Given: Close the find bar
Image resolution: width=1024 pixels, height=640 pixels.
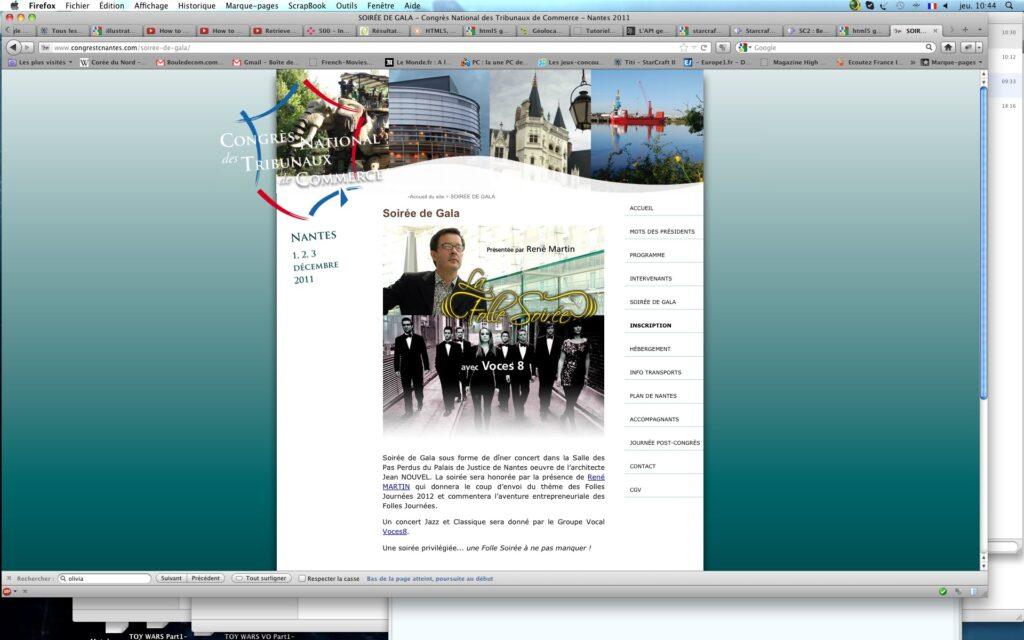Looking at the screenshot, I should [8, 579].
